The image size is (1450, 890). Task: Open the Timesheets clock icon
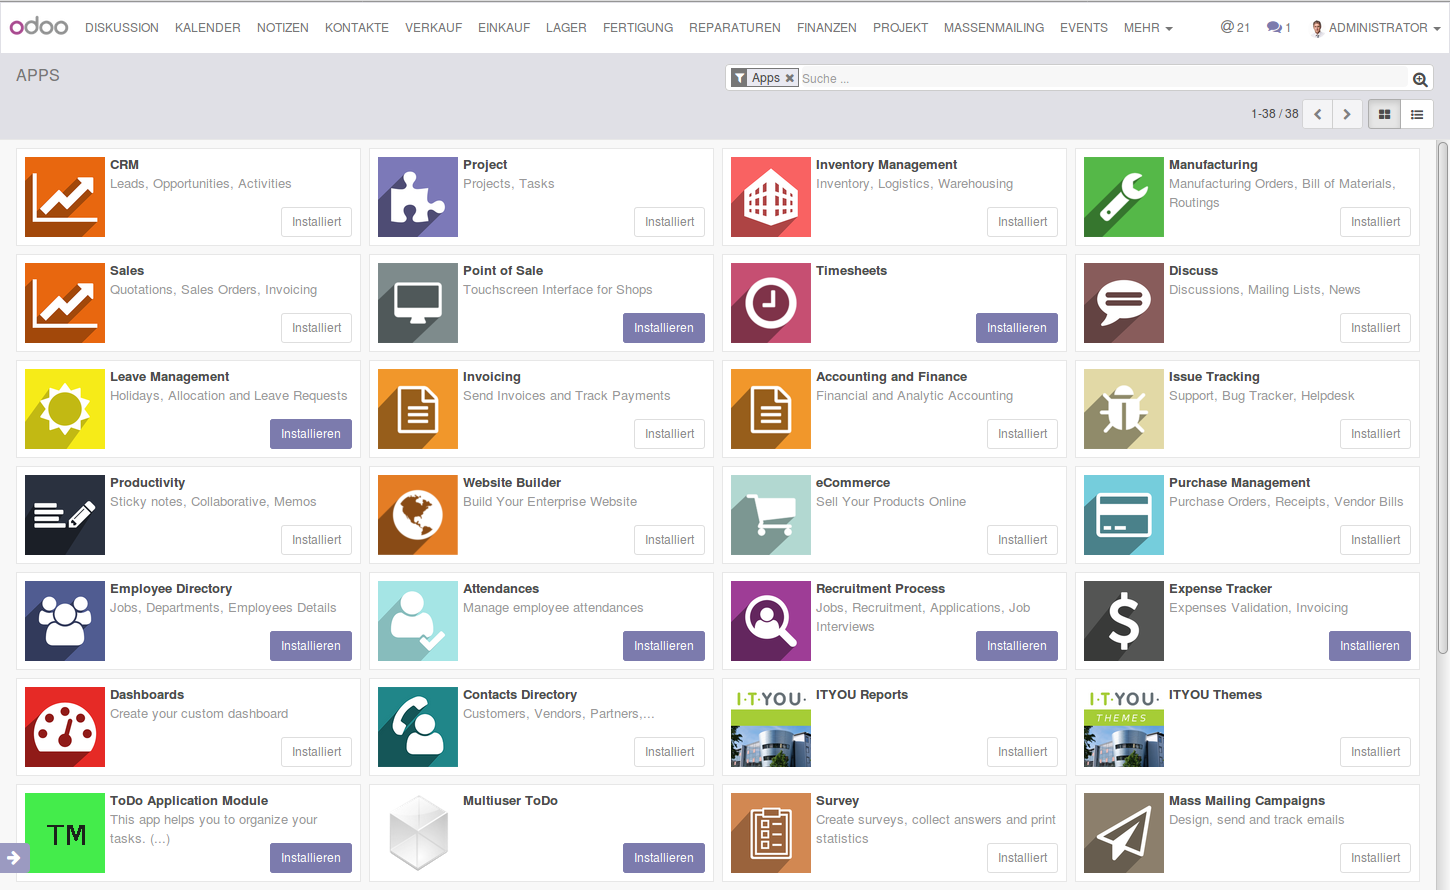click(x=771, y=303)
